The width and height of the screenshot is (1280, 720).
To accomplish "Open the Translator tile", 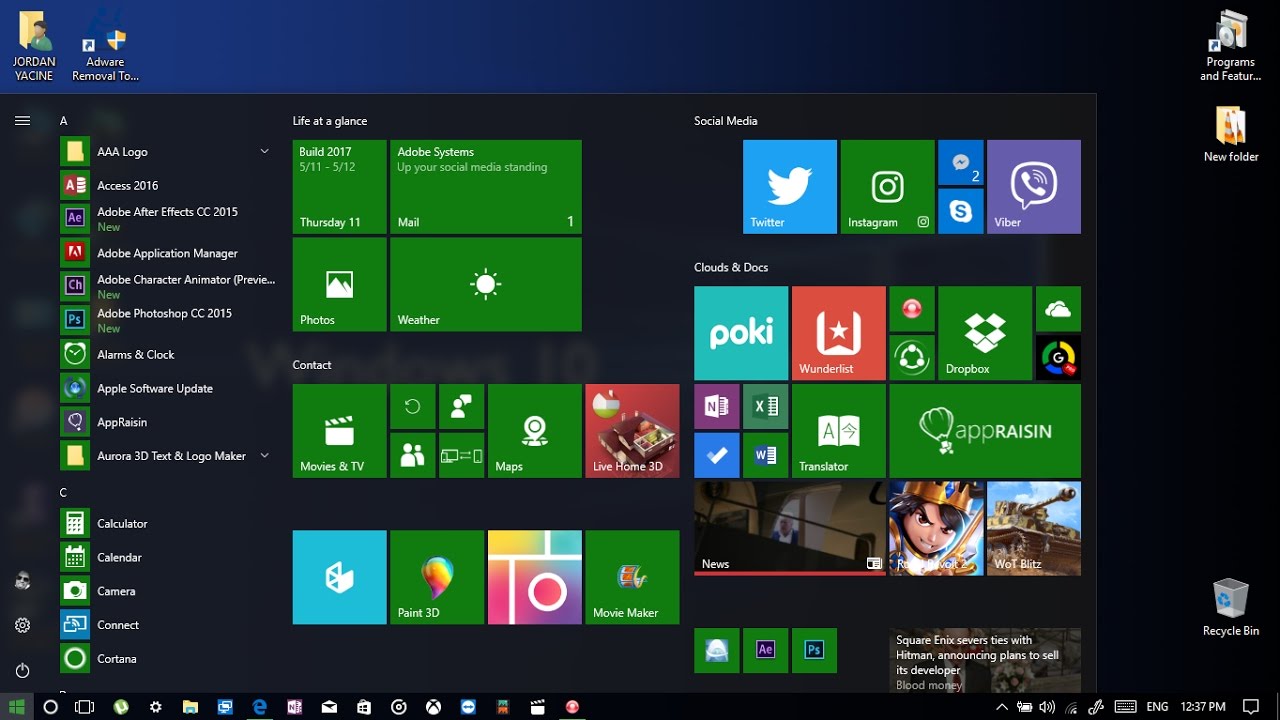I will click(839, 431).
